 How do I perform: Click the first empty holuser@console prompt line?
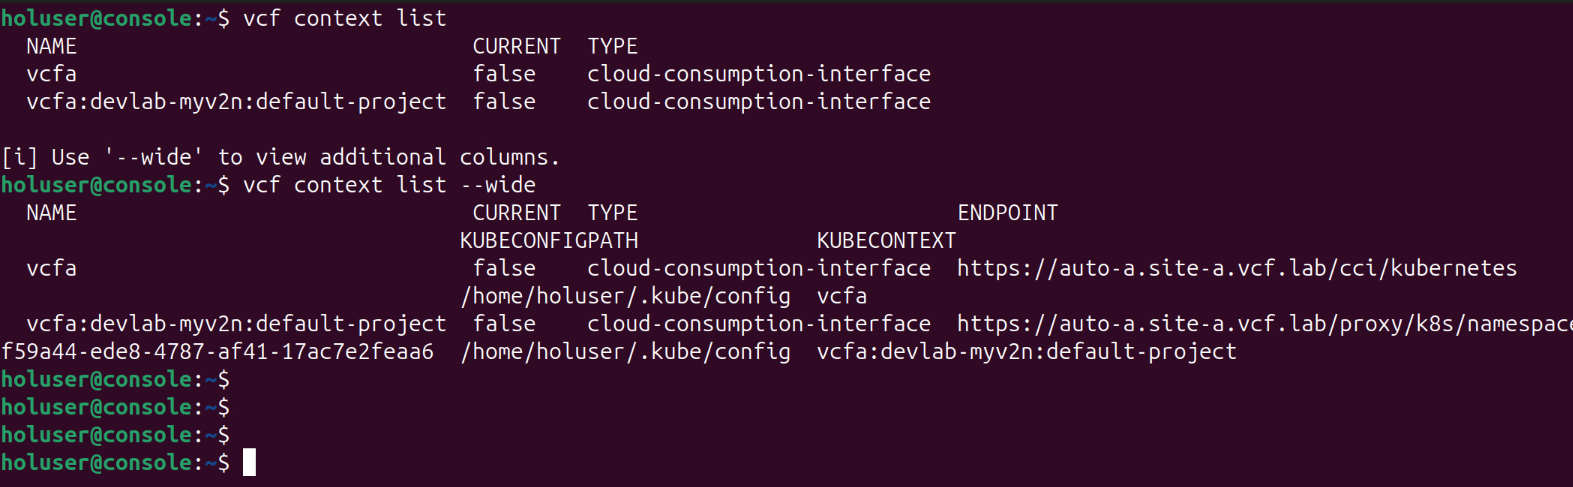coord(115,380)
